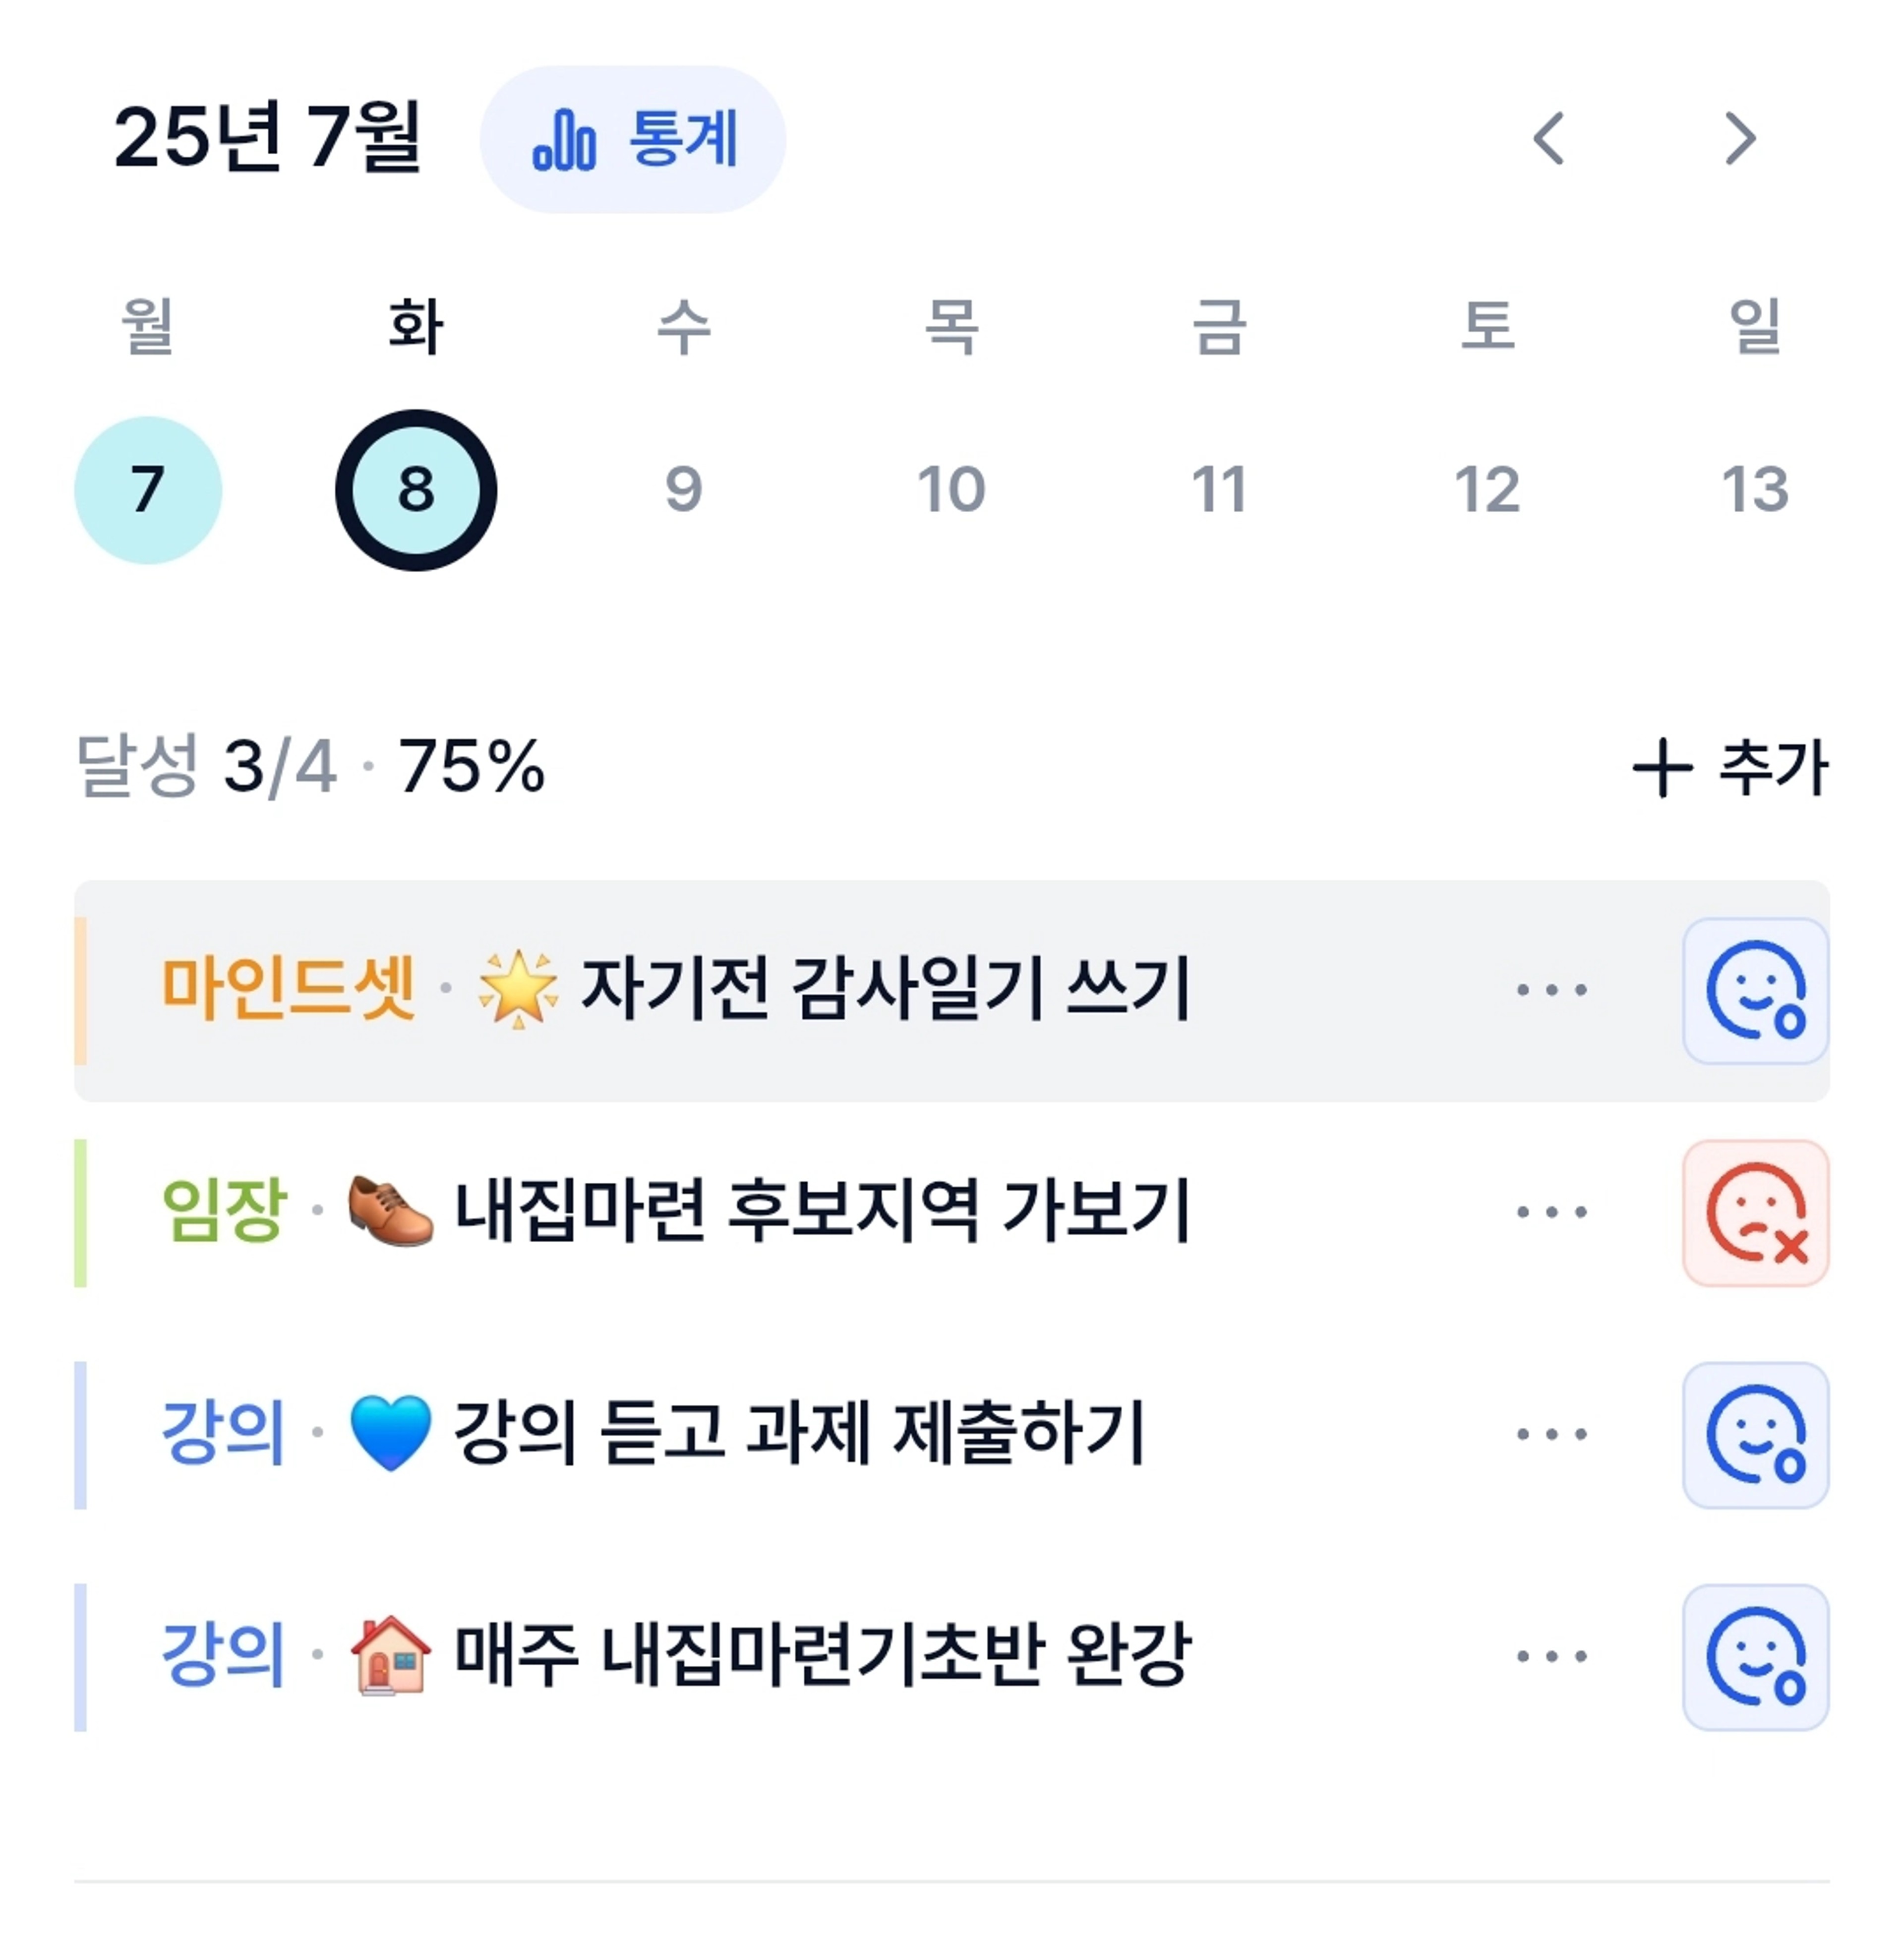
Task: Toggle smiley status for 강의 듣고 과제 제출하기
Action: 1756,1435
